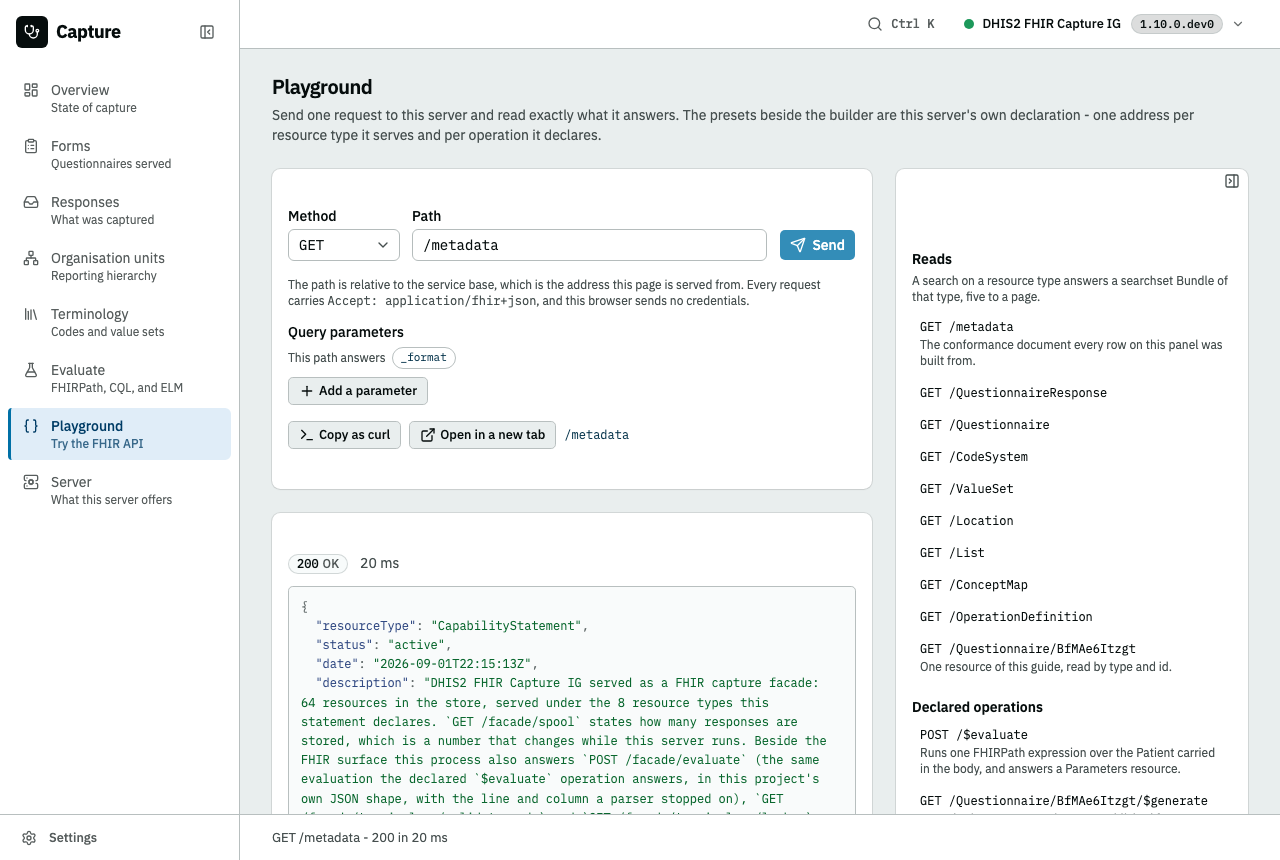Select the GET /ConceptMap preset

point(1072,585)
